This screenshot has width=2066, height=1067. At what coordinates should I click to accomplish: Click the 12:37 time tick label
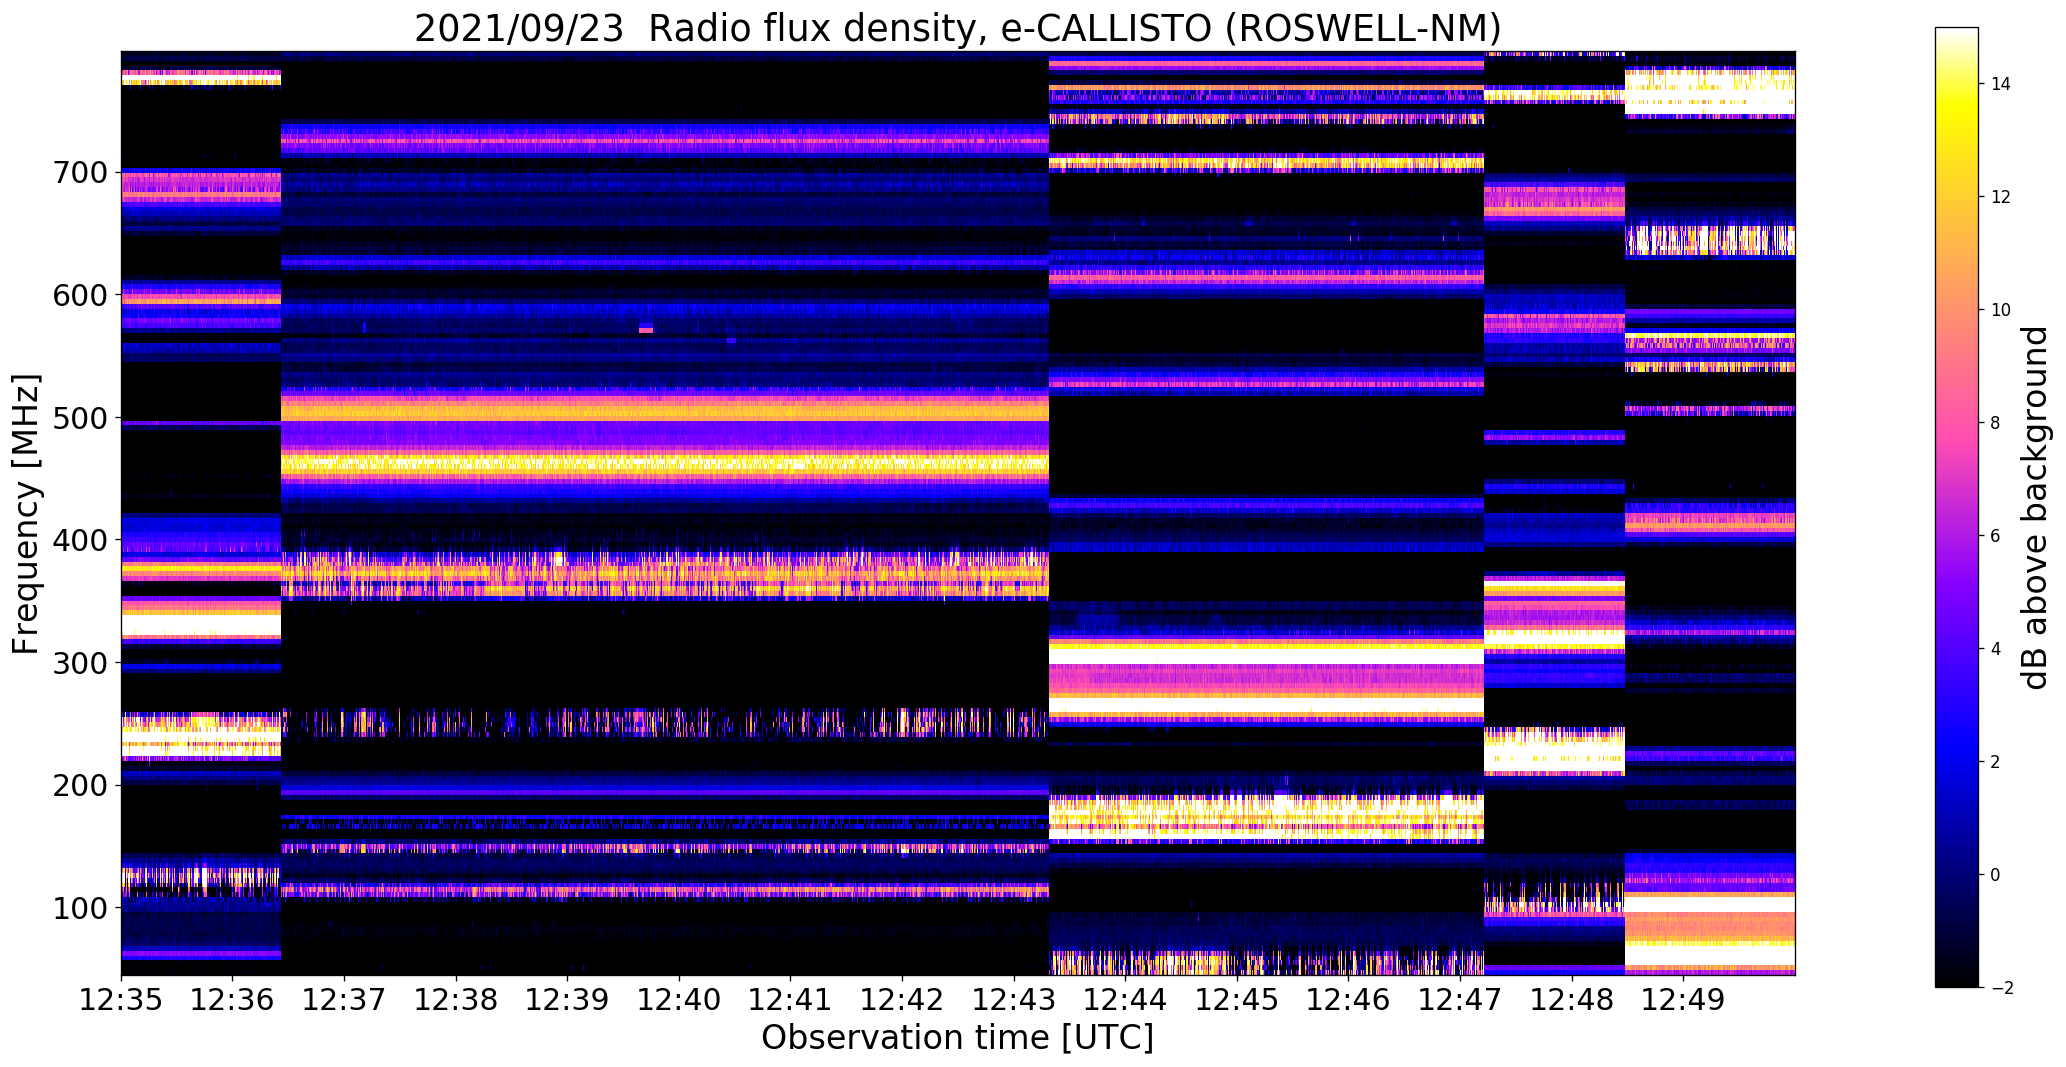pos(344,999)
